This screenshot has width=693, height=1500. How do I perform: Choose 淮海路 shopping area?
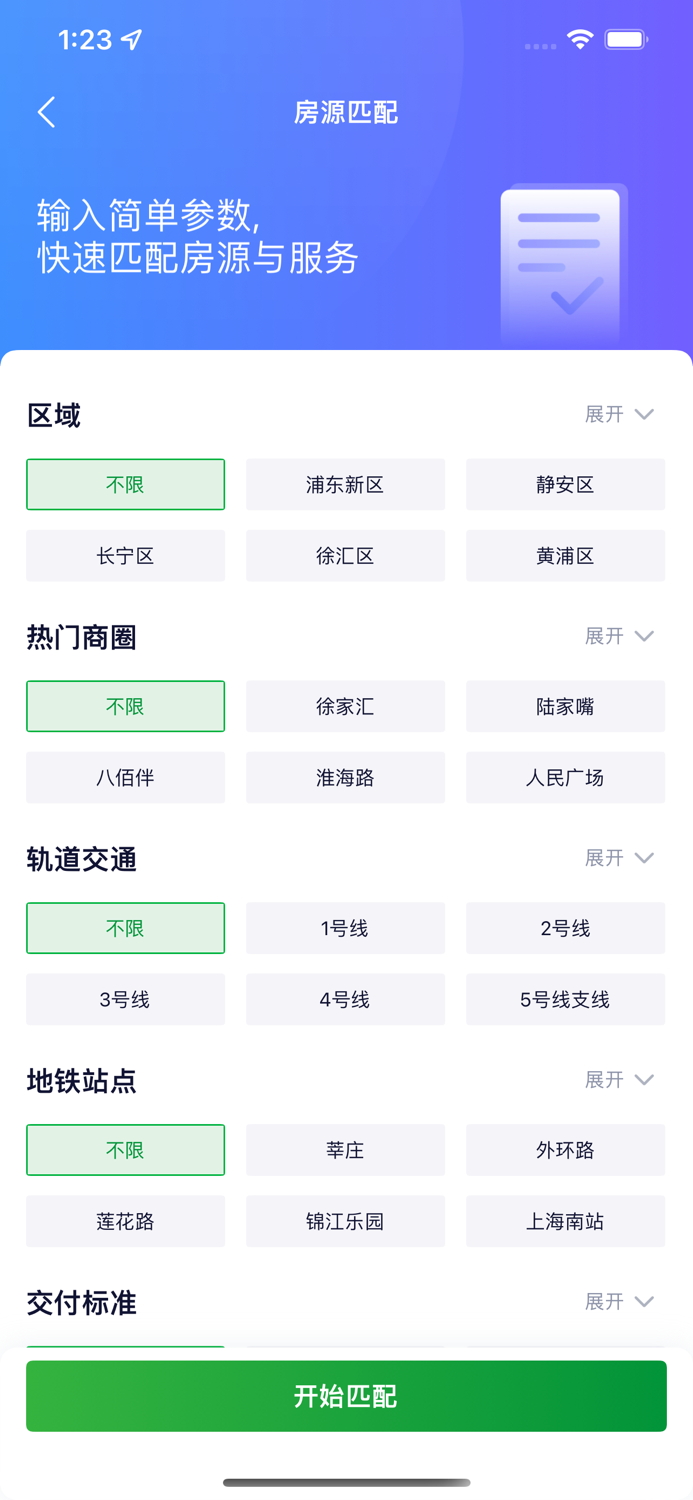point(345,777)
